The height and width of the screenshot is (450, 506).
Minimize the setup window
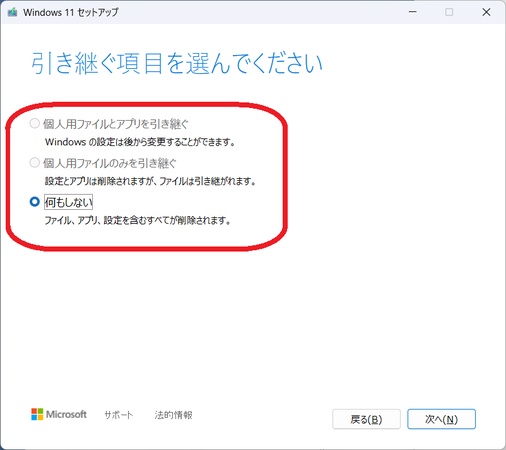(x=413, y=12)
